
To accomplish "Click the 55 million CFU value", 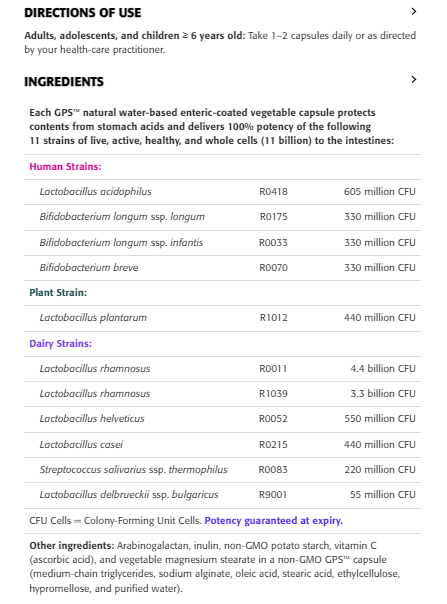I will [382, 495].
